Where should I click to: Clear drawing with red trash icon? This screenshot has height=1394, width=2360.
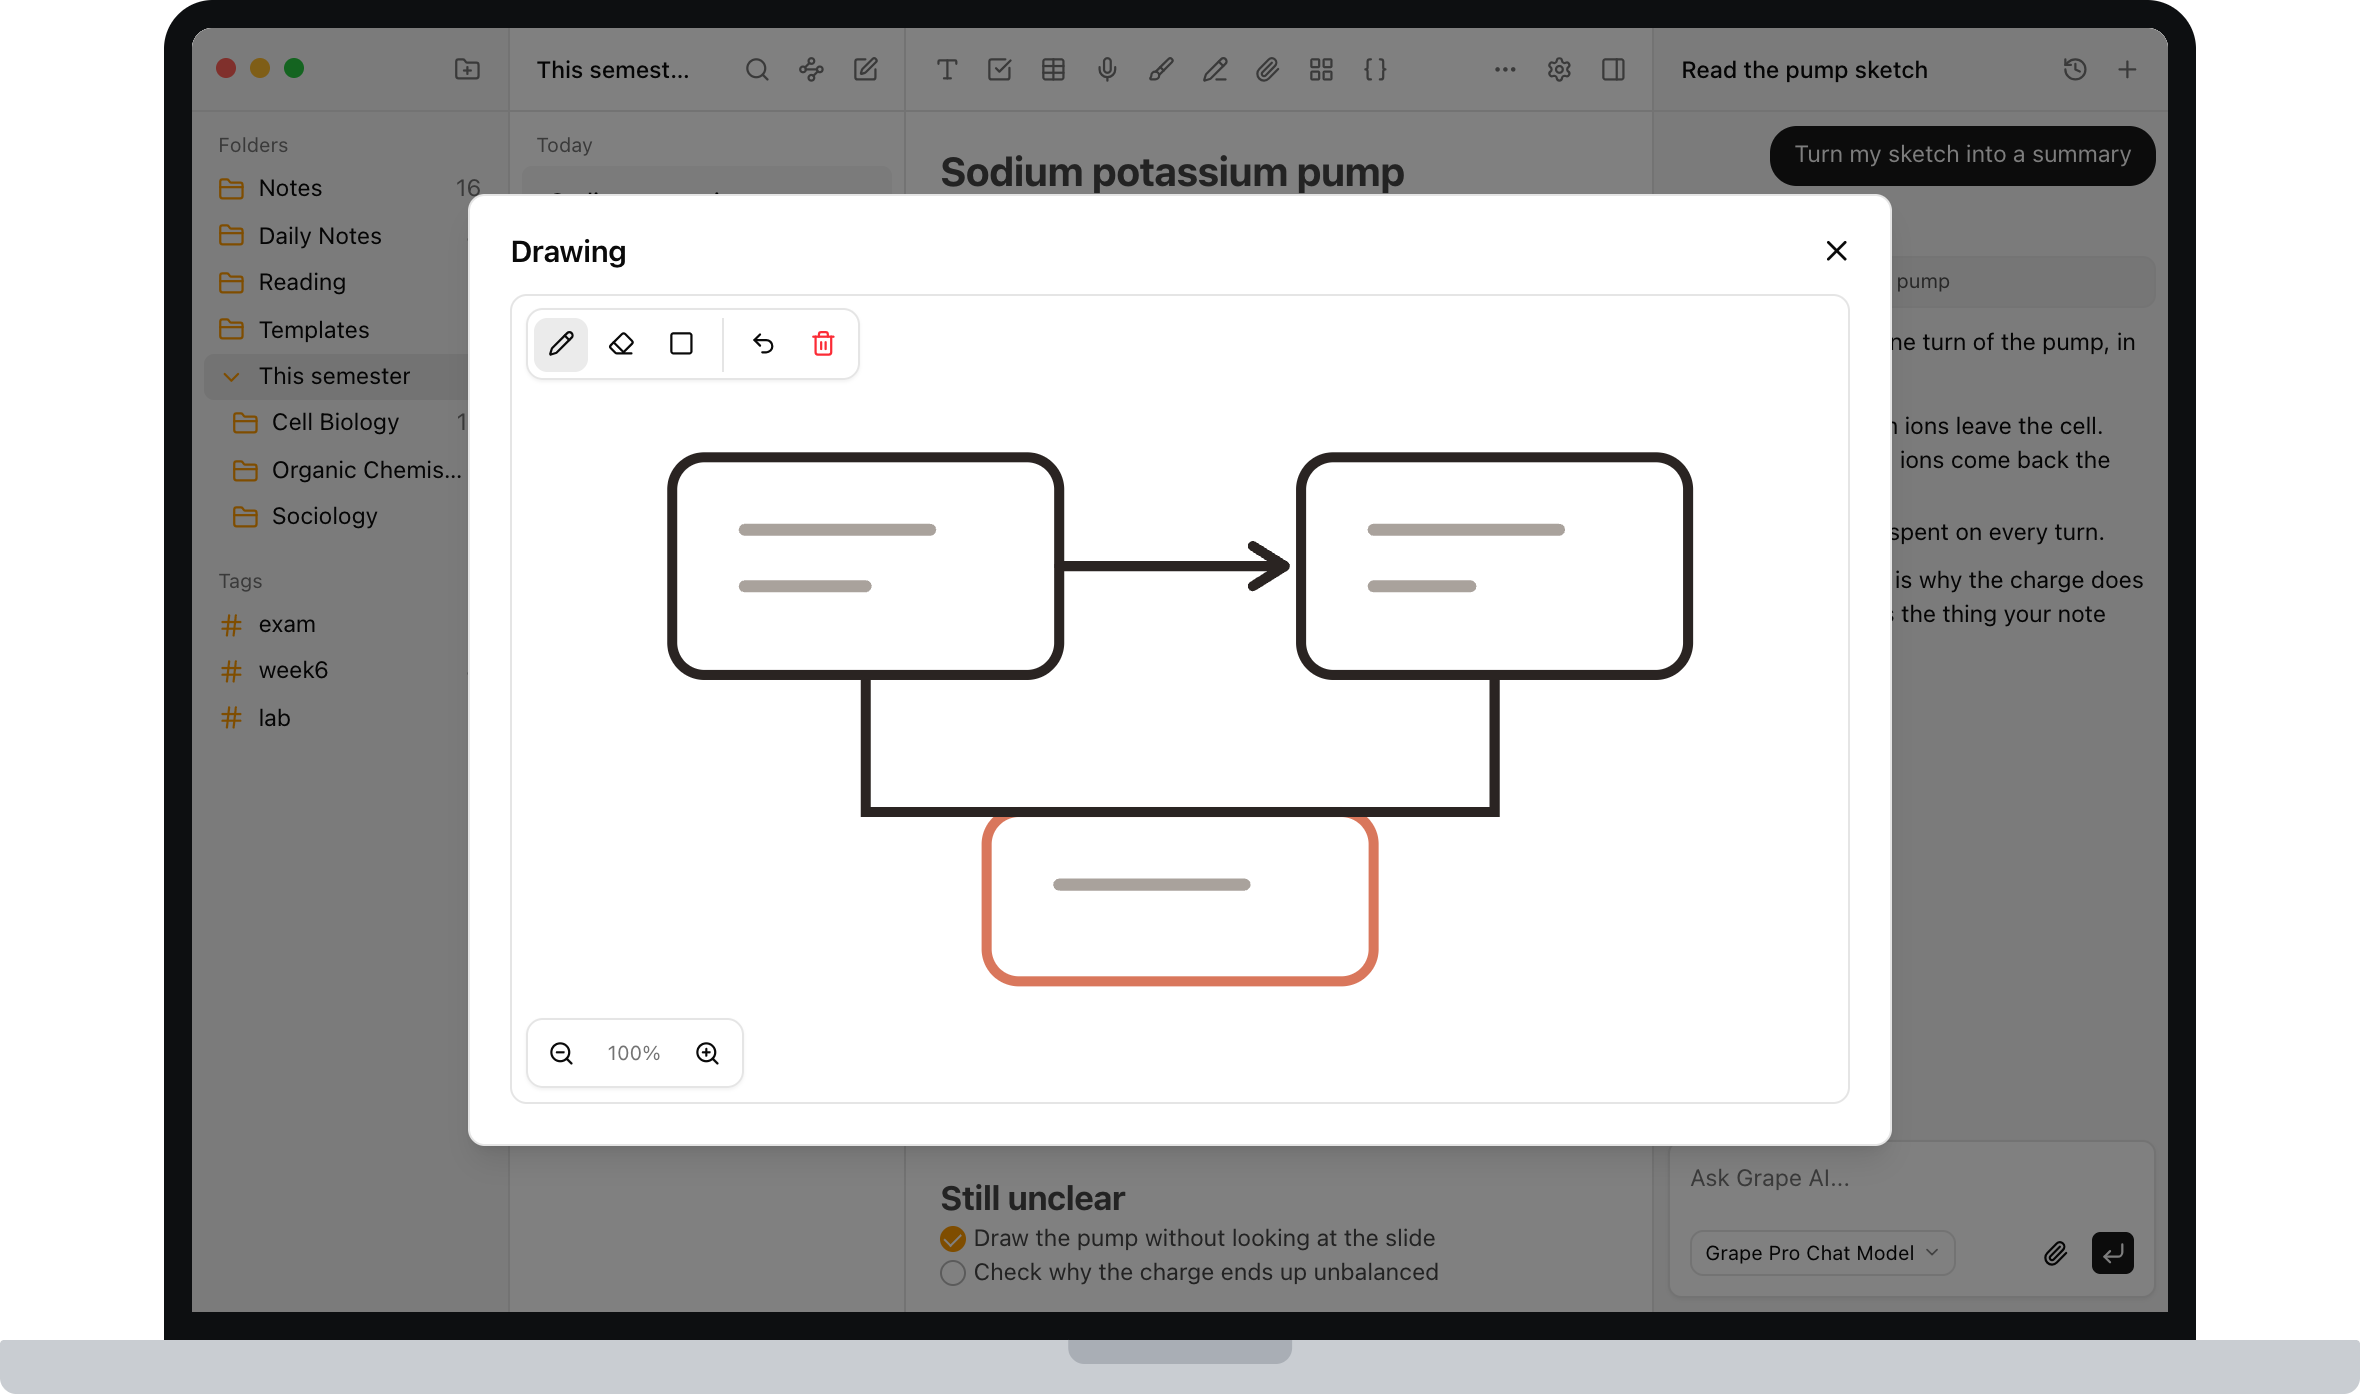823,344
